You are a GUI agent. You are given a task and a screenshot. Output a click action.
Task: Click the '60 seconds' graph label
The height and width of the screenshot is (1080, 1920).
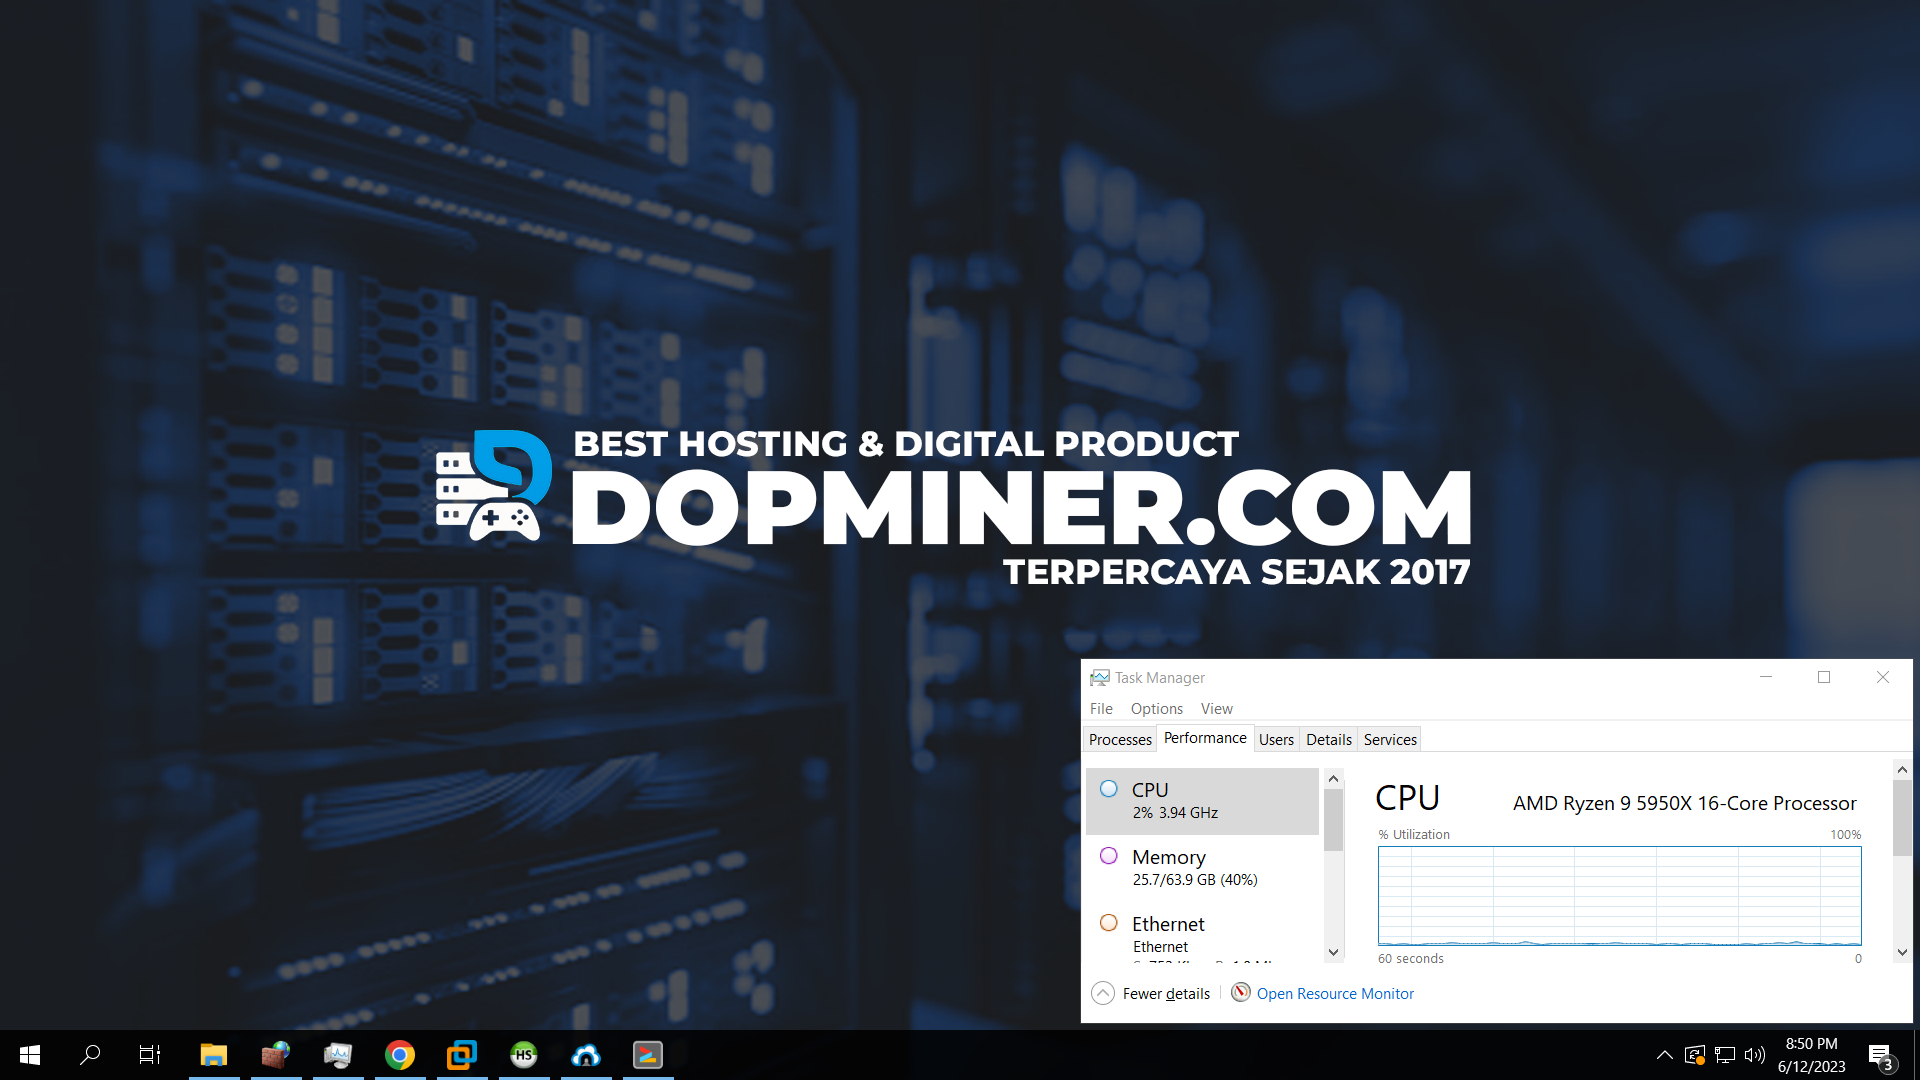[x=1410, y=959]
